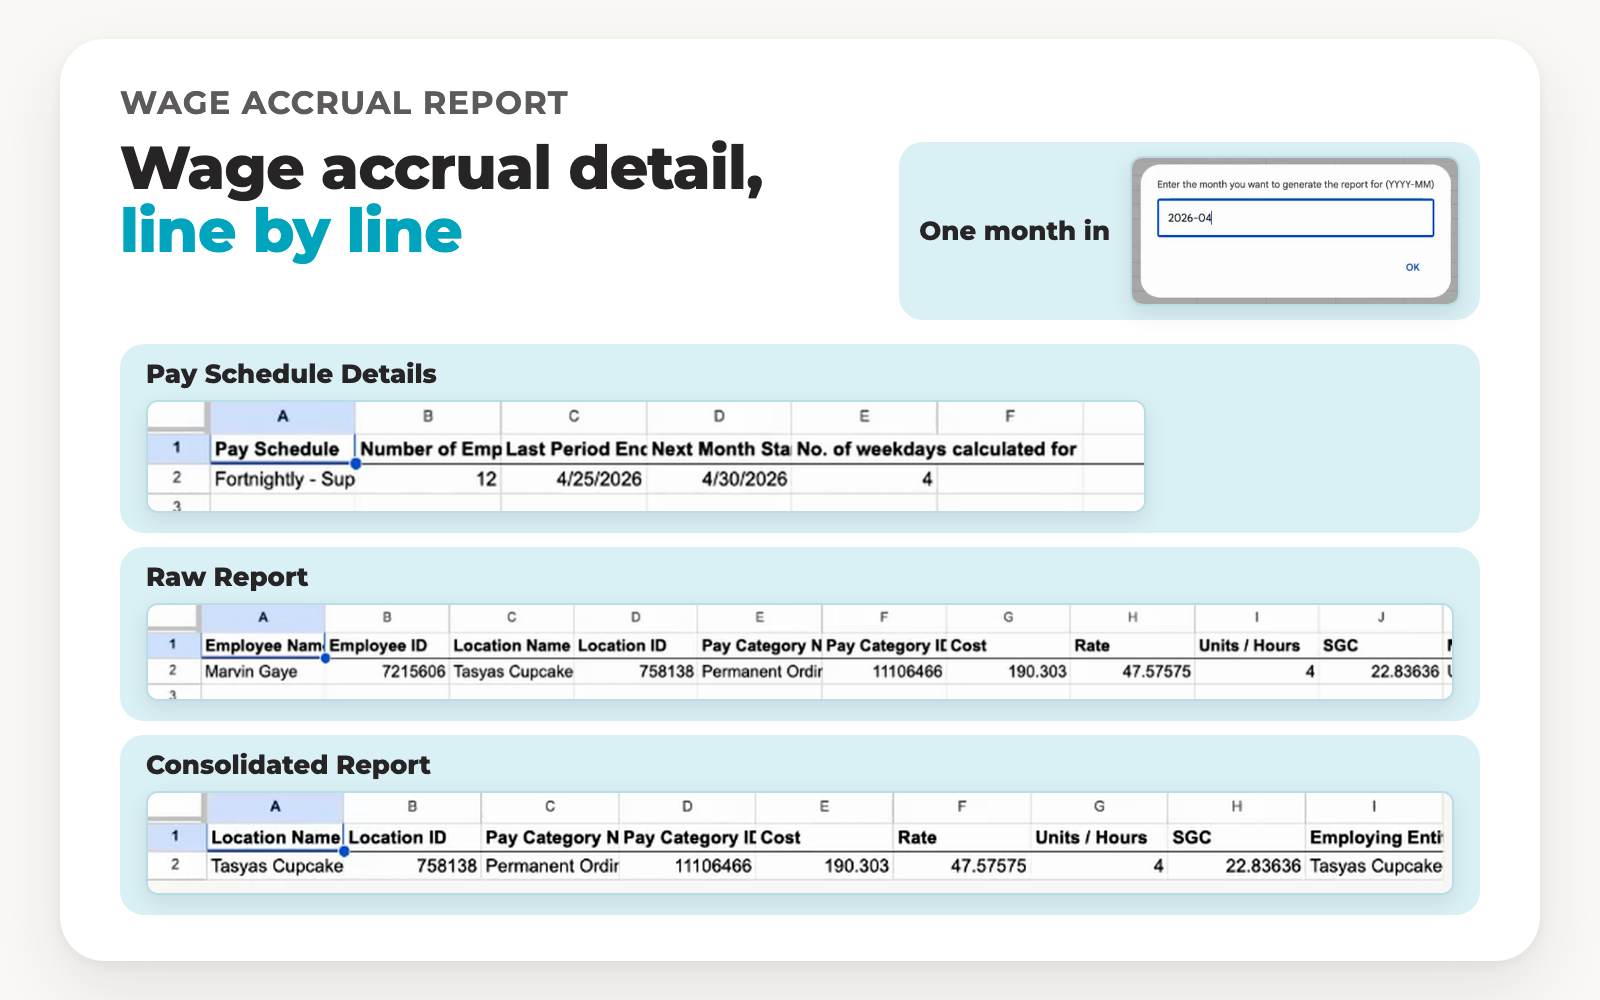Select the 'Fortnightly - Sup' cell
The height and width of the screenshot is (1000, 1600).
(283, 479)
